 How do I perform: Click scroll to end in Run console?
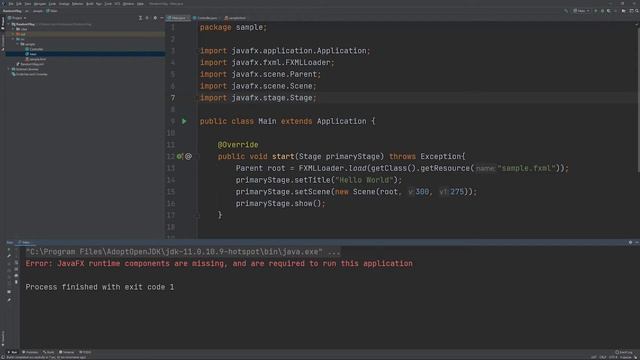[16, 269]
